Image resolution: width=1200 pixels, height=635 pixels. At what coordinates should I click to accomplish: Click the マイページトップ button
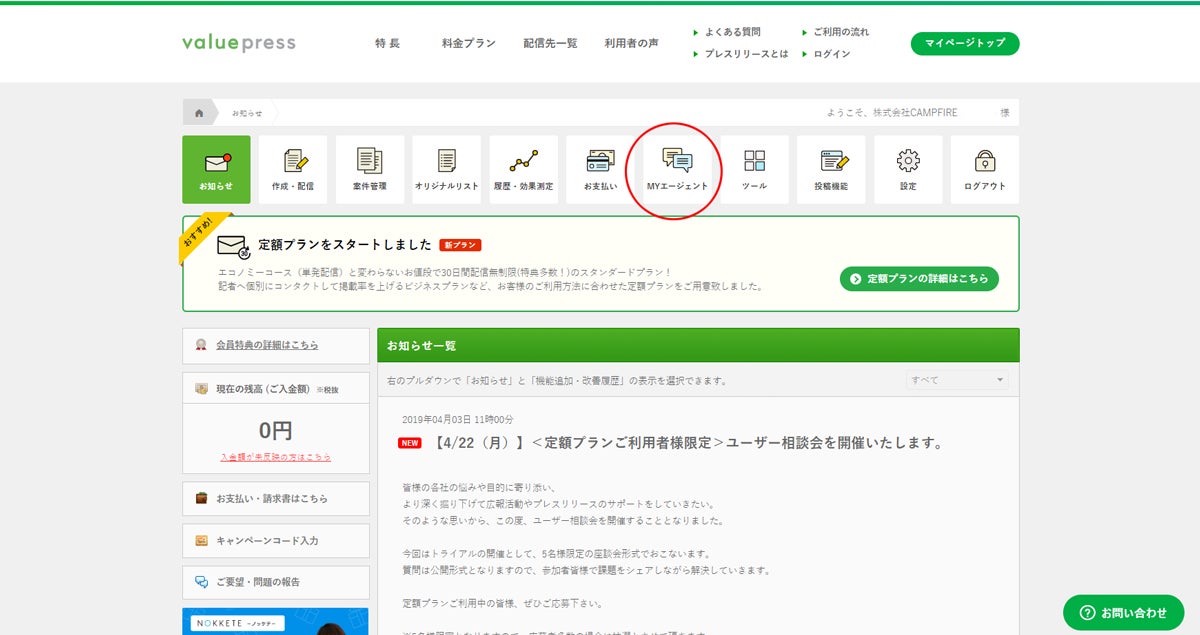964,43
